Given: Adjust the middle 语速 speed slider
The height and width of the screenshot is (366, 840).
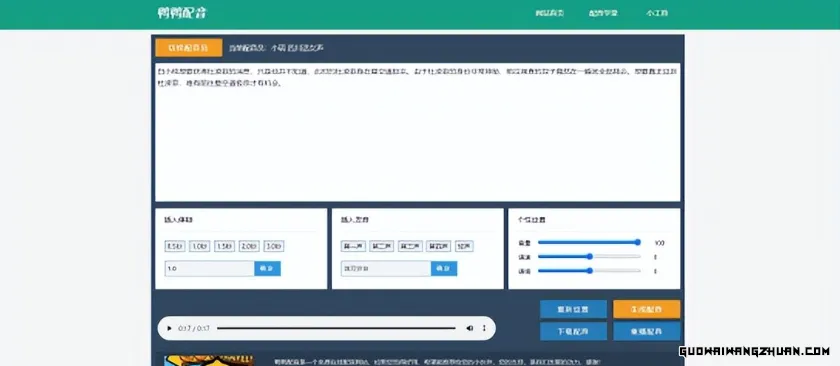Looking at the screenshot, I should 589,257.
